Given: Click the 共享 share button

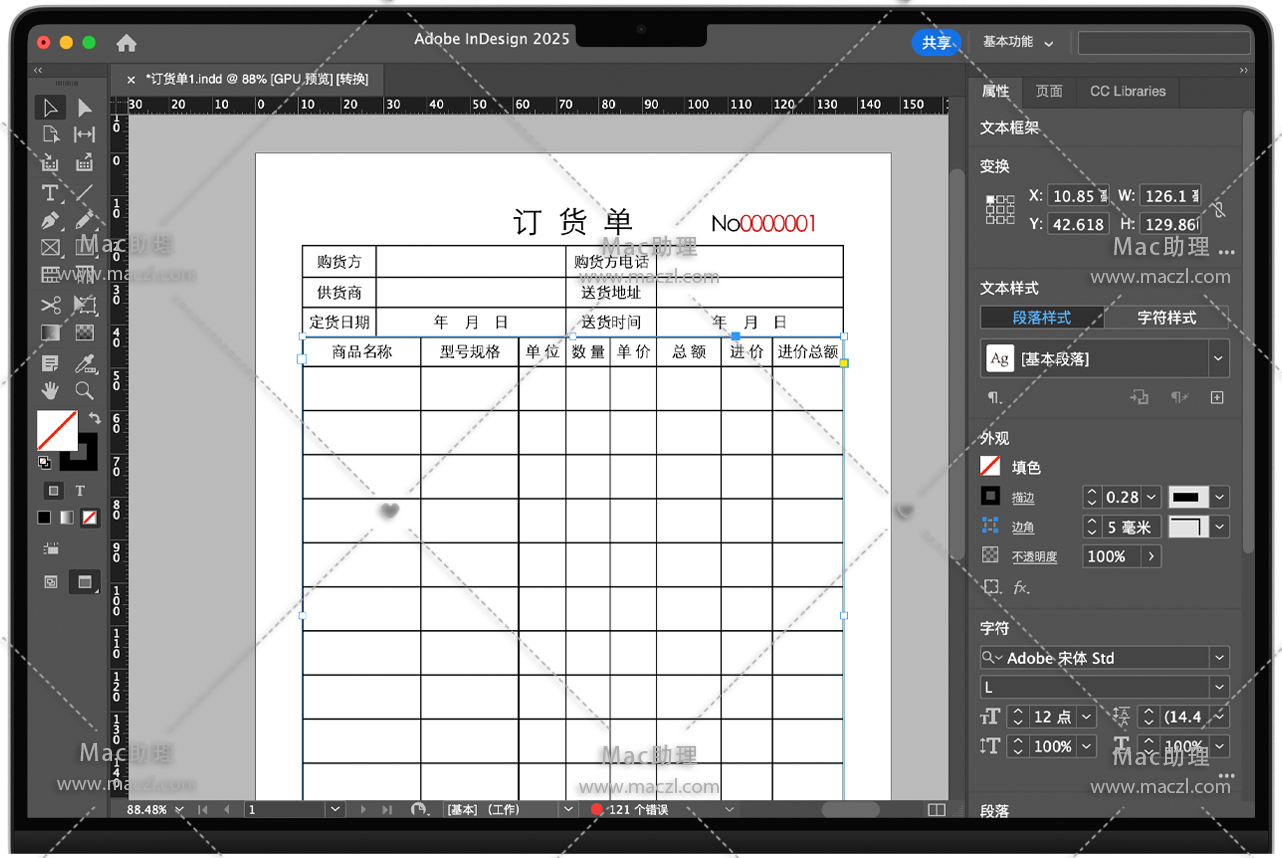Looking at the screenshot, I should (936, 43).
